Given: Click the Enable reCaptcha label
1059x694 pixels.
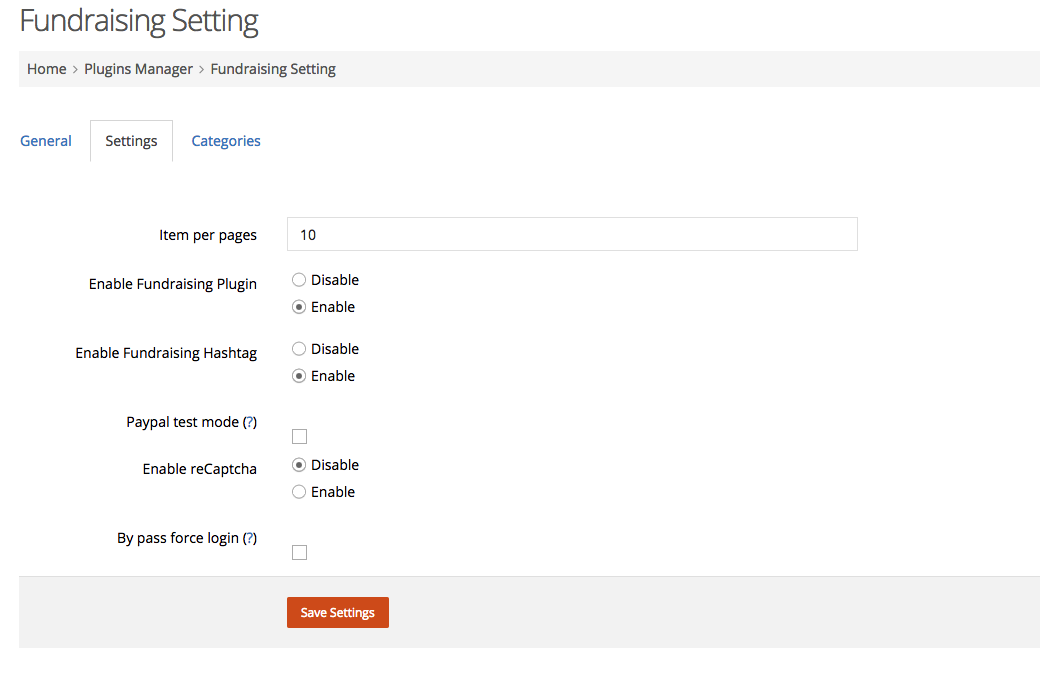Looking at the screenshot, I should 200,469.
